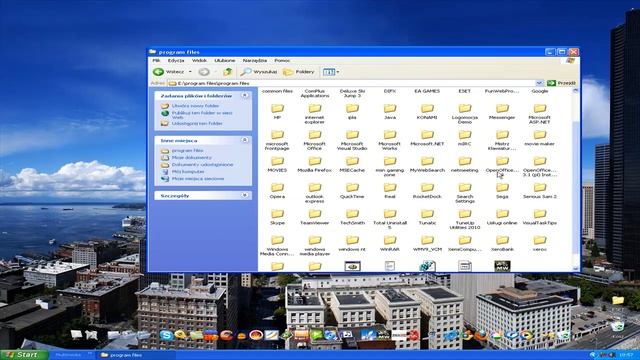Click the Recycle Bin desktop icon
Viewport: 640px width, 360px height.
click(617, 327)
